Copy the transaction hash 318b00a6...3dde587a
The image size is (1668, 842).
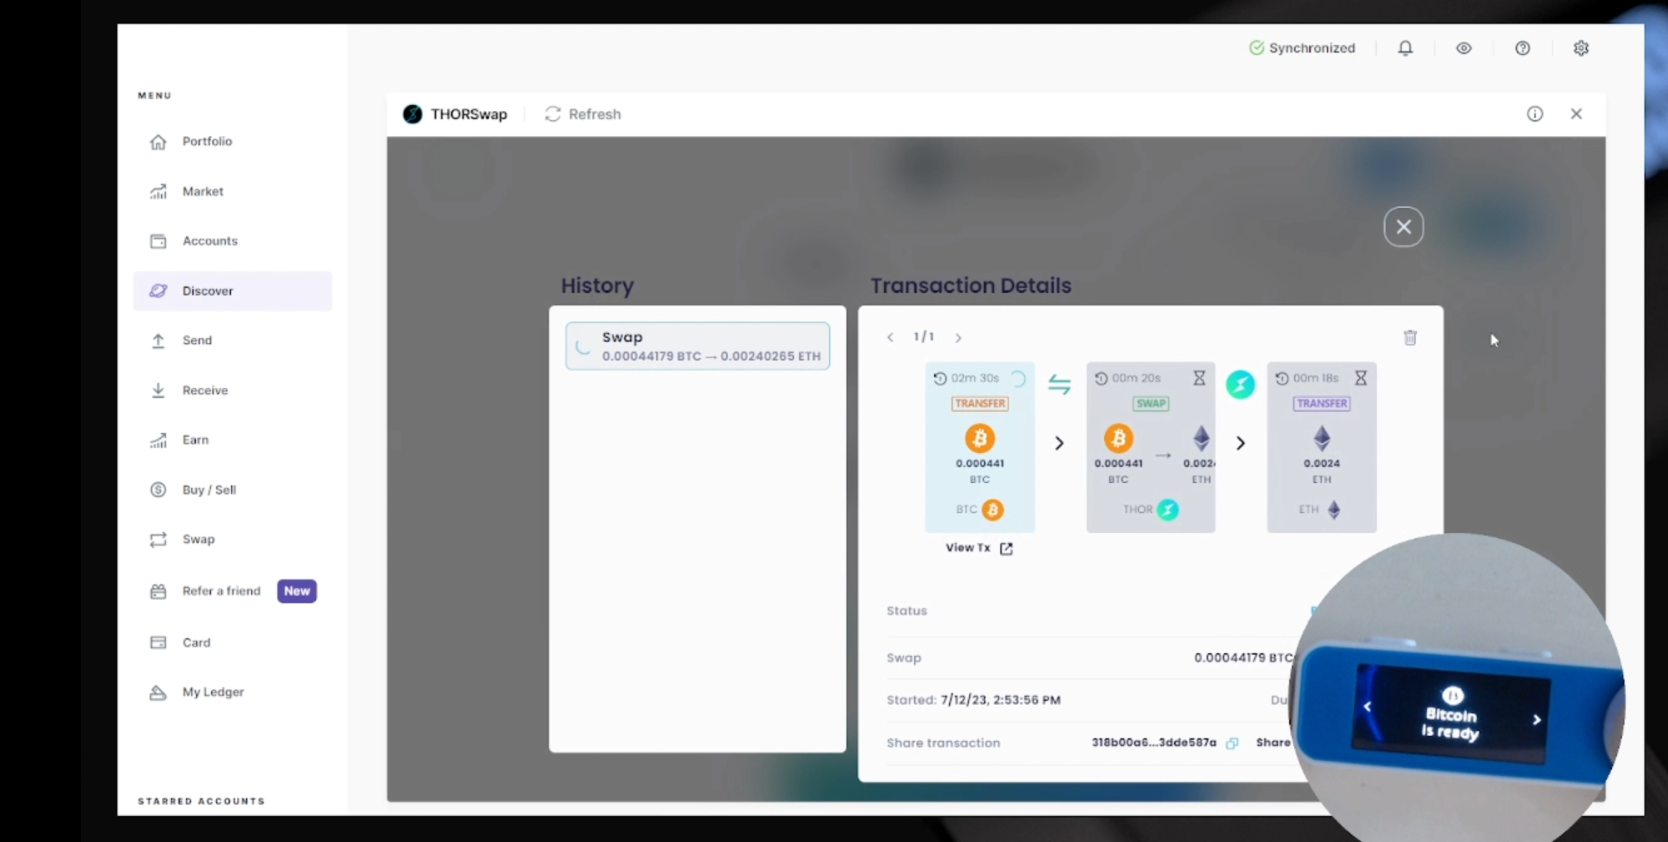tap(1232, 743)
